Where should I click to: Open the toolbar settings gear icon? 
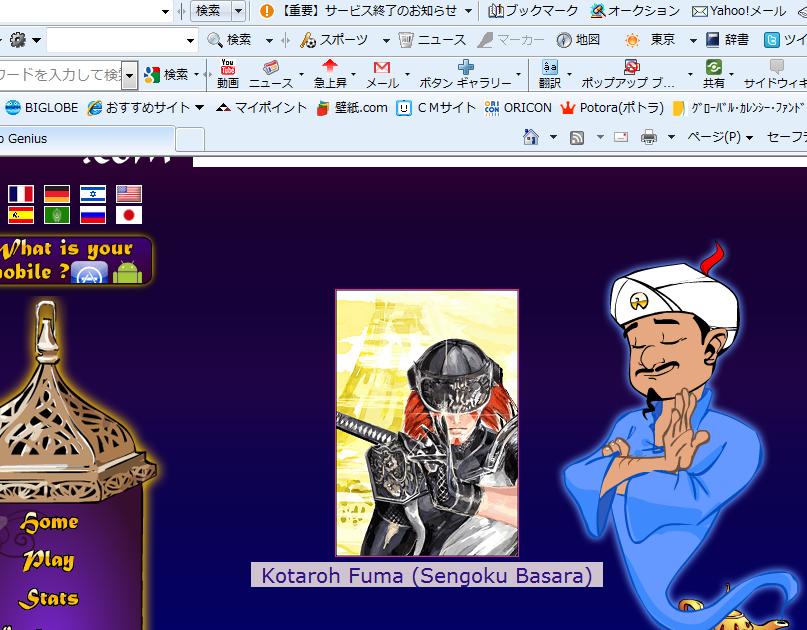click(x=17, y=40)
